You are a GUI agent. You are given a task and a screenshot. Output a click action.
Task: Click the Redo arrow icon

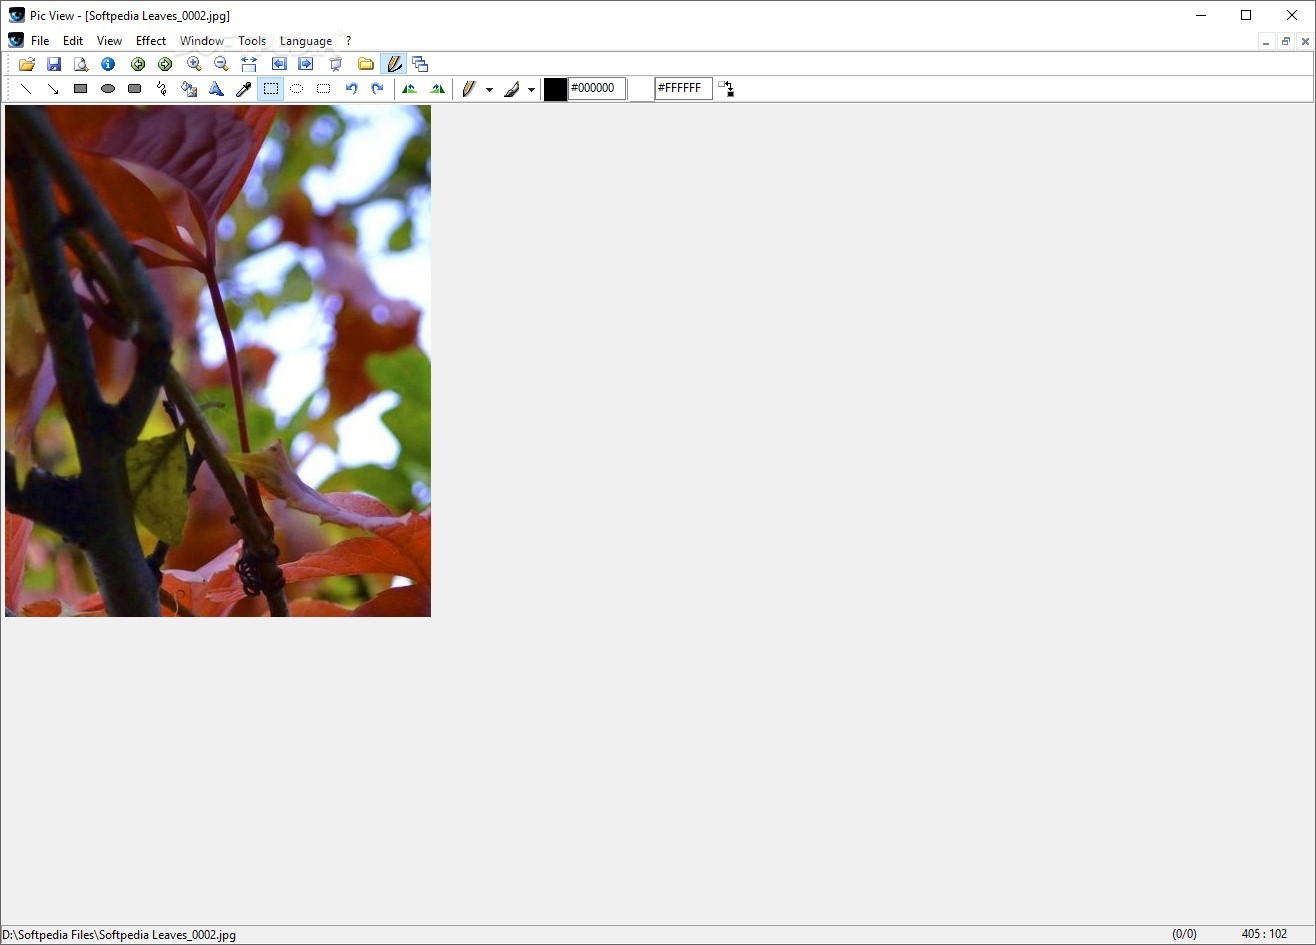click(x=378, y=89)
